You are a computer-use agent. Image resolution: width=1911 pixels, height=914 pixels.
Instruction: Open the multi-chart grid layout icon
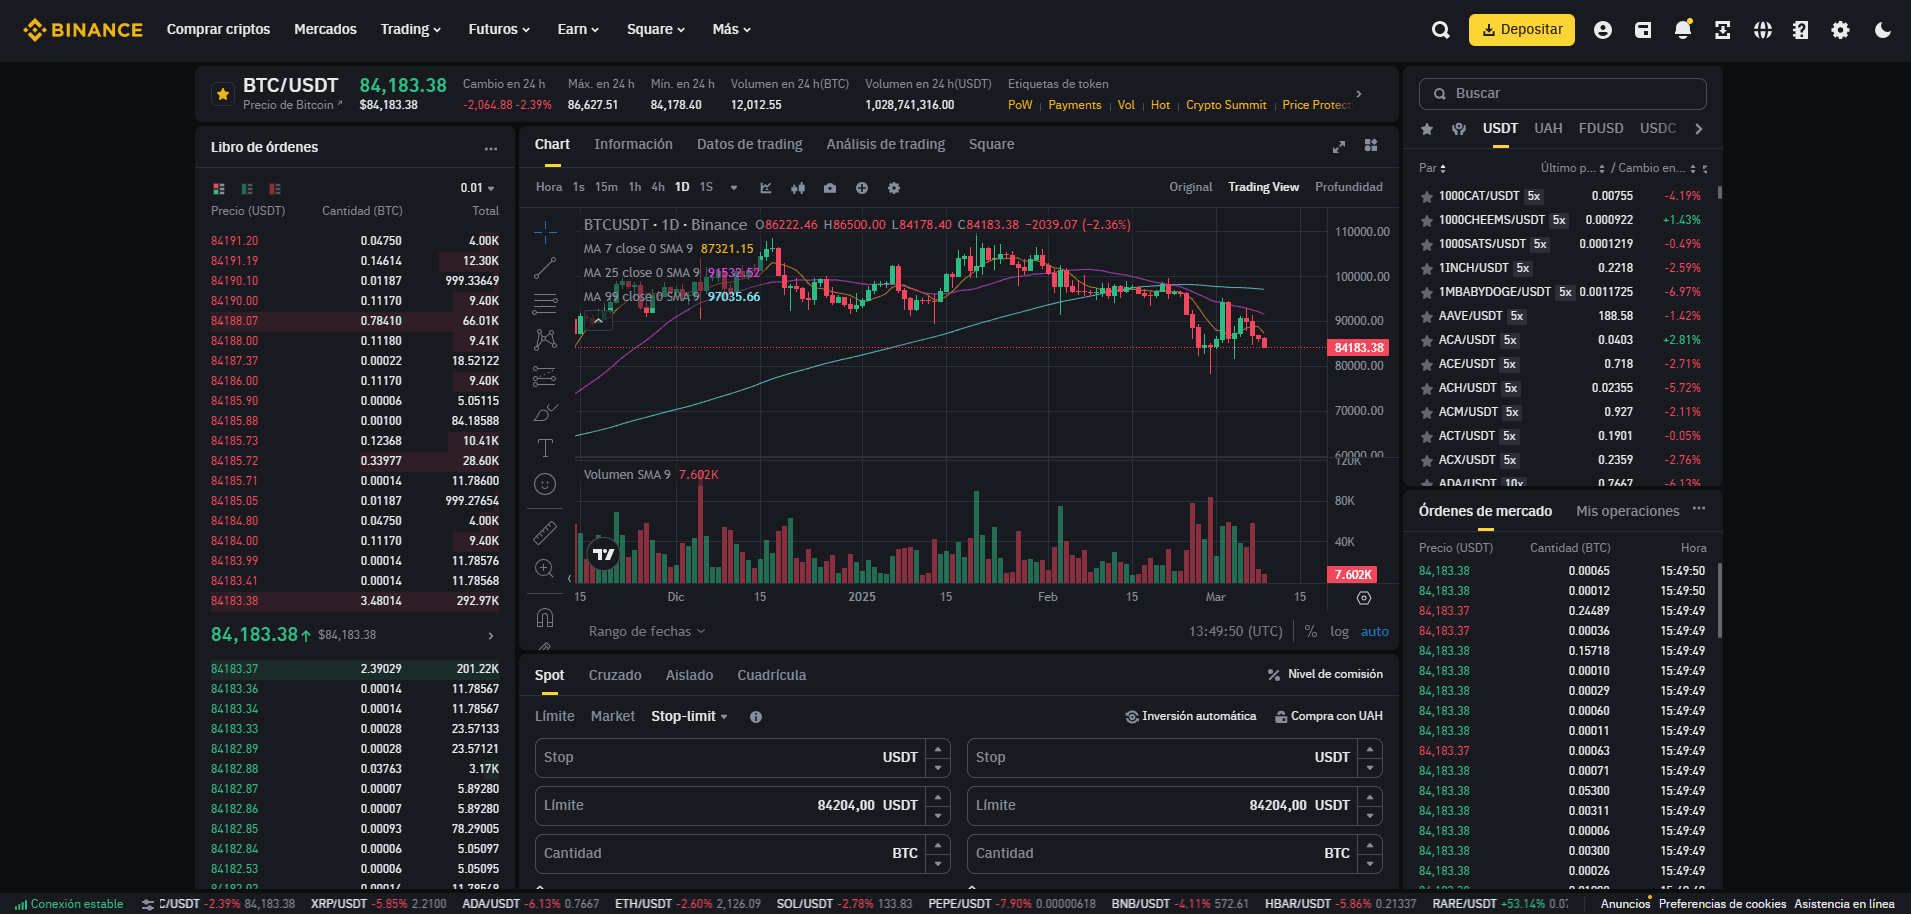(1371, 145)
